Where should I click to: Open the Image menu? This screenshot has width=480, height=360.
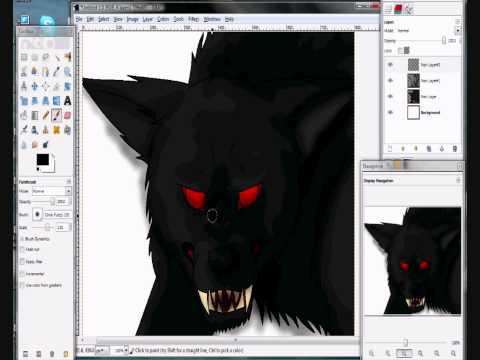132,19
